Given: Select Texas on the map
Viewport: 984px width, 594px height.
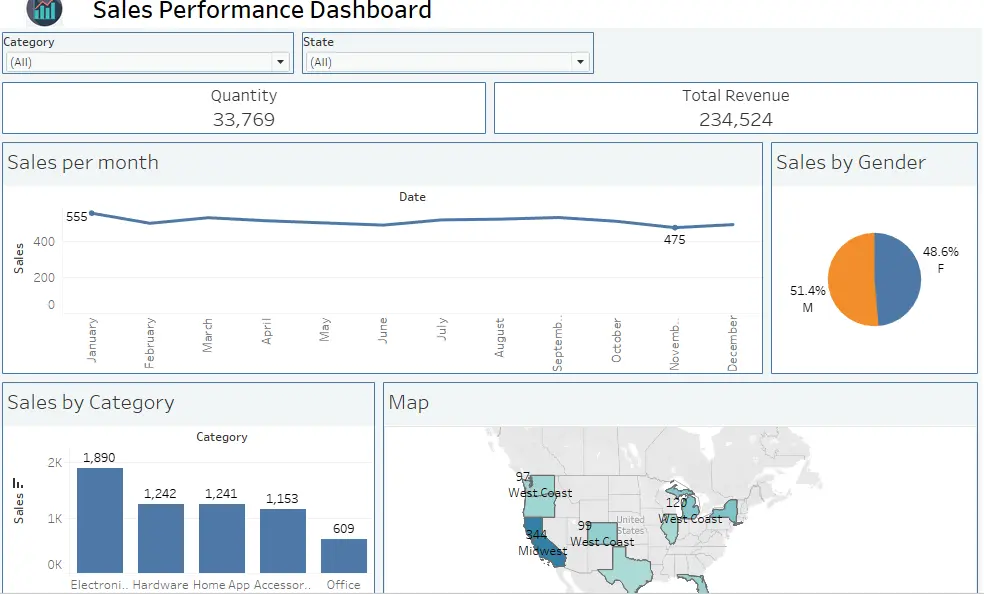Looking at the screenshot, I should point(630,570).
